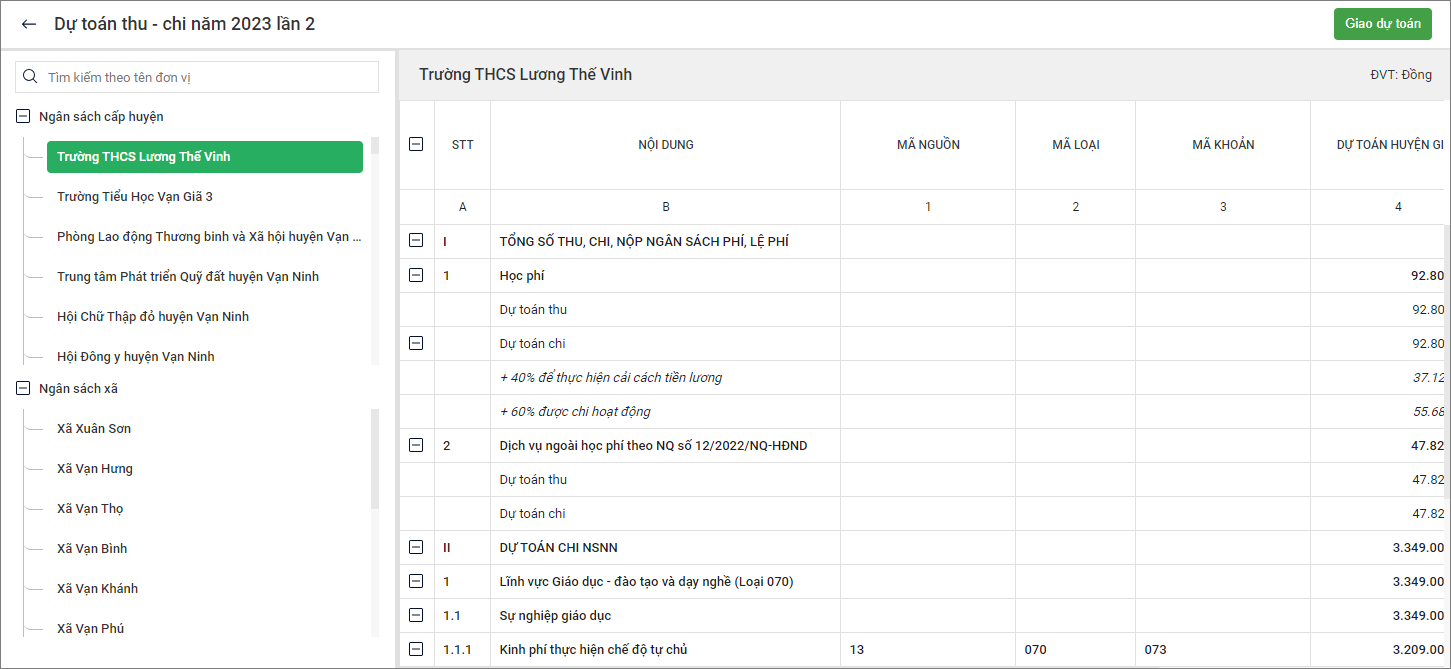Collapse the Sự nghiệp giáo dục row
Viewport: 1451px width, 669px height.
point(416,616)
